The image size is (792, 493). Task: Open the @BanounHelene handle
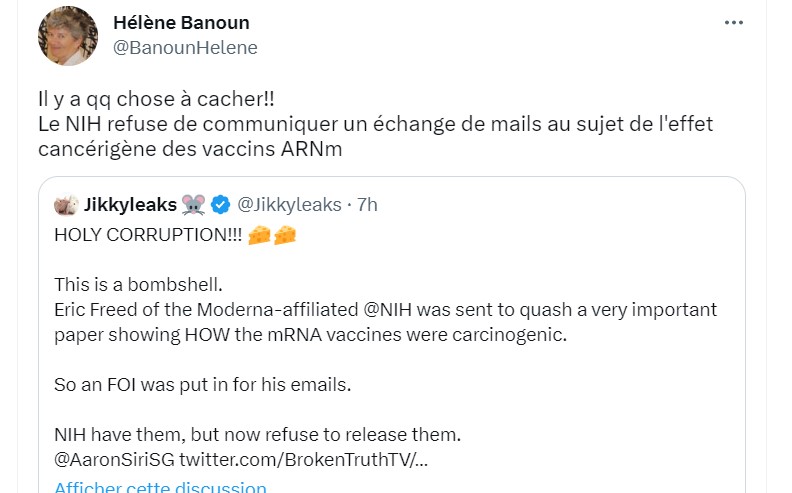click(x=185, y=48)
